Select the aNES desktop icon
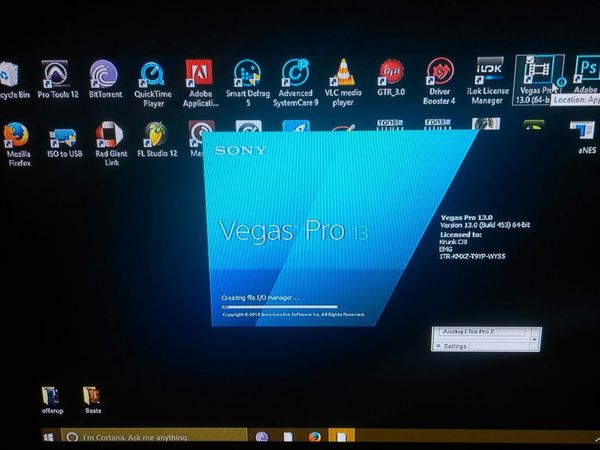 (585, 138)
